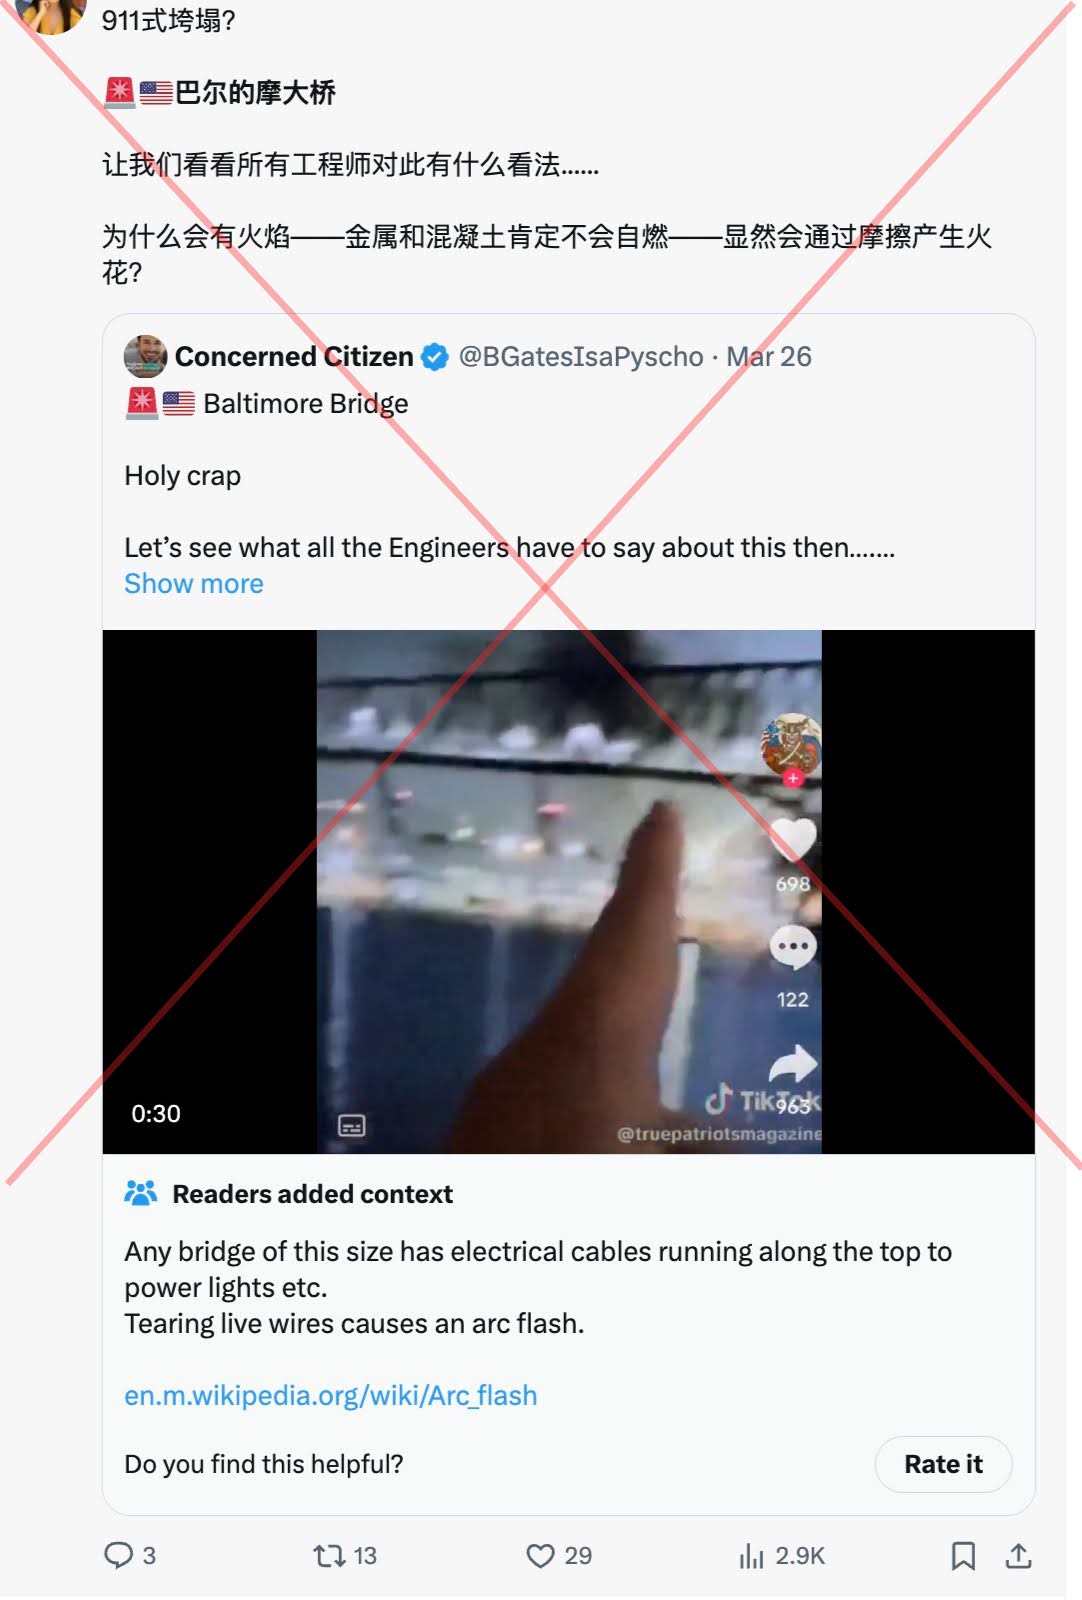This screenshot has height=1600, width=1082.
Task: Click the TikTok comment bubble in video
Action: pos(793,946)
